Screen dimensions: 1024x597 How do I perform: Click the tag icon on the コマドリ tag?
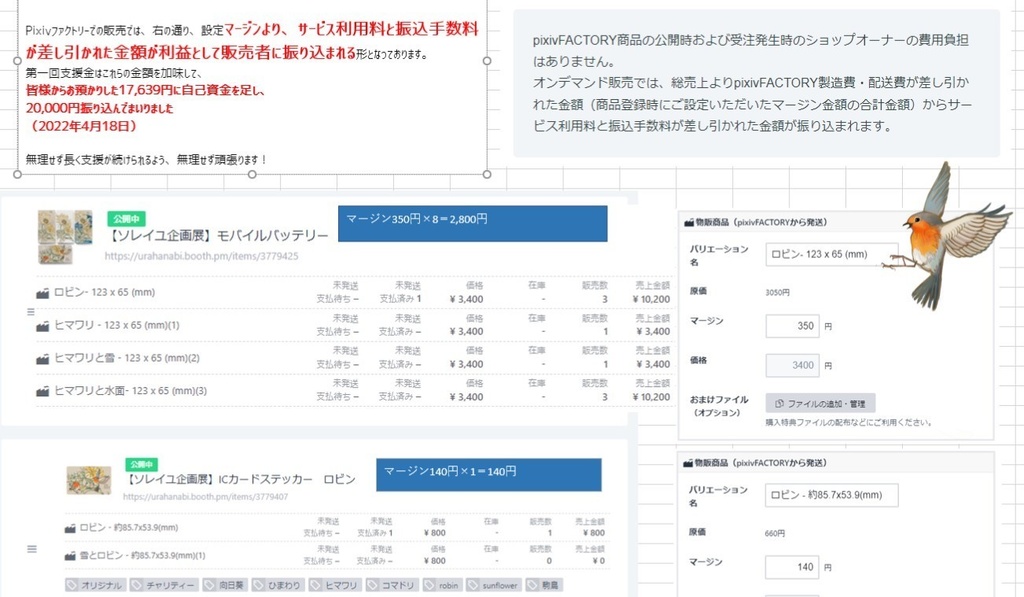(371, 584)
